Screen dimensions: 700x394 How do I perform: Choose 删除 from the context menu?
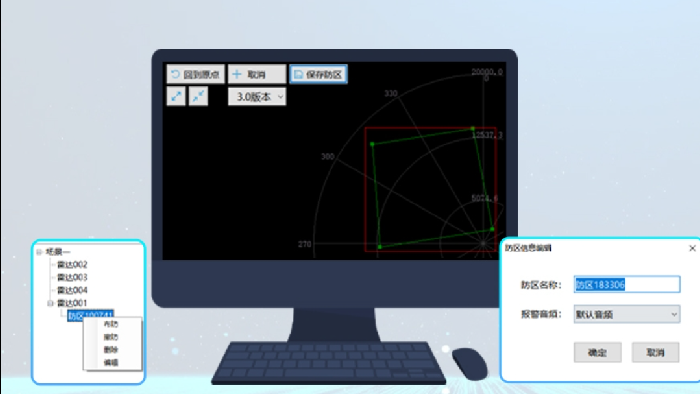(111, 350)
